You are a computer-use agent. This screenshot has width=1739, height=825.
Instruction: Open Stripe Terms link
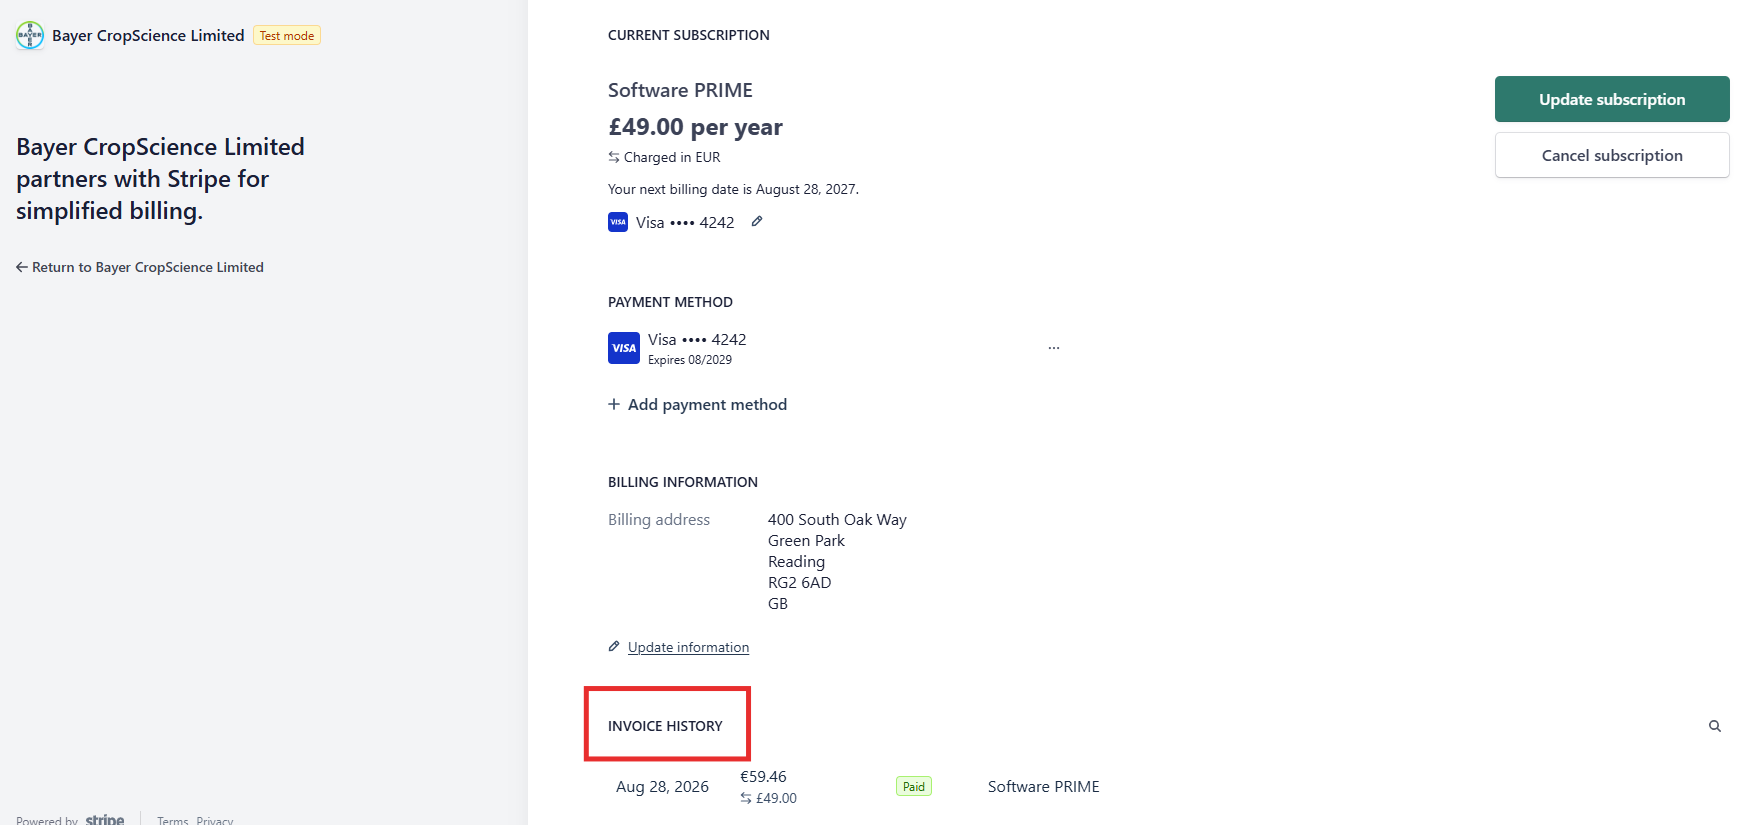point(173,821)
